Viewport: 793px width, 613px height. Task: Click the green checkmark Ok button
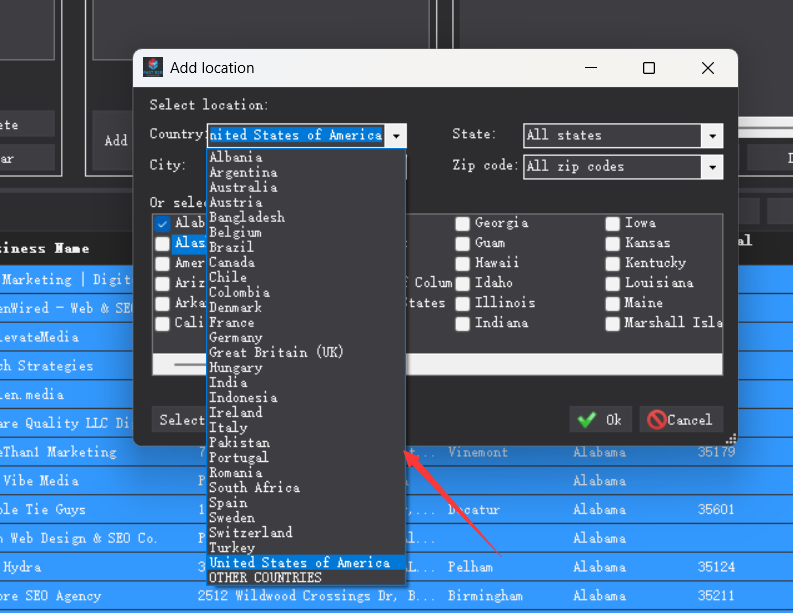tap(600, 420)
